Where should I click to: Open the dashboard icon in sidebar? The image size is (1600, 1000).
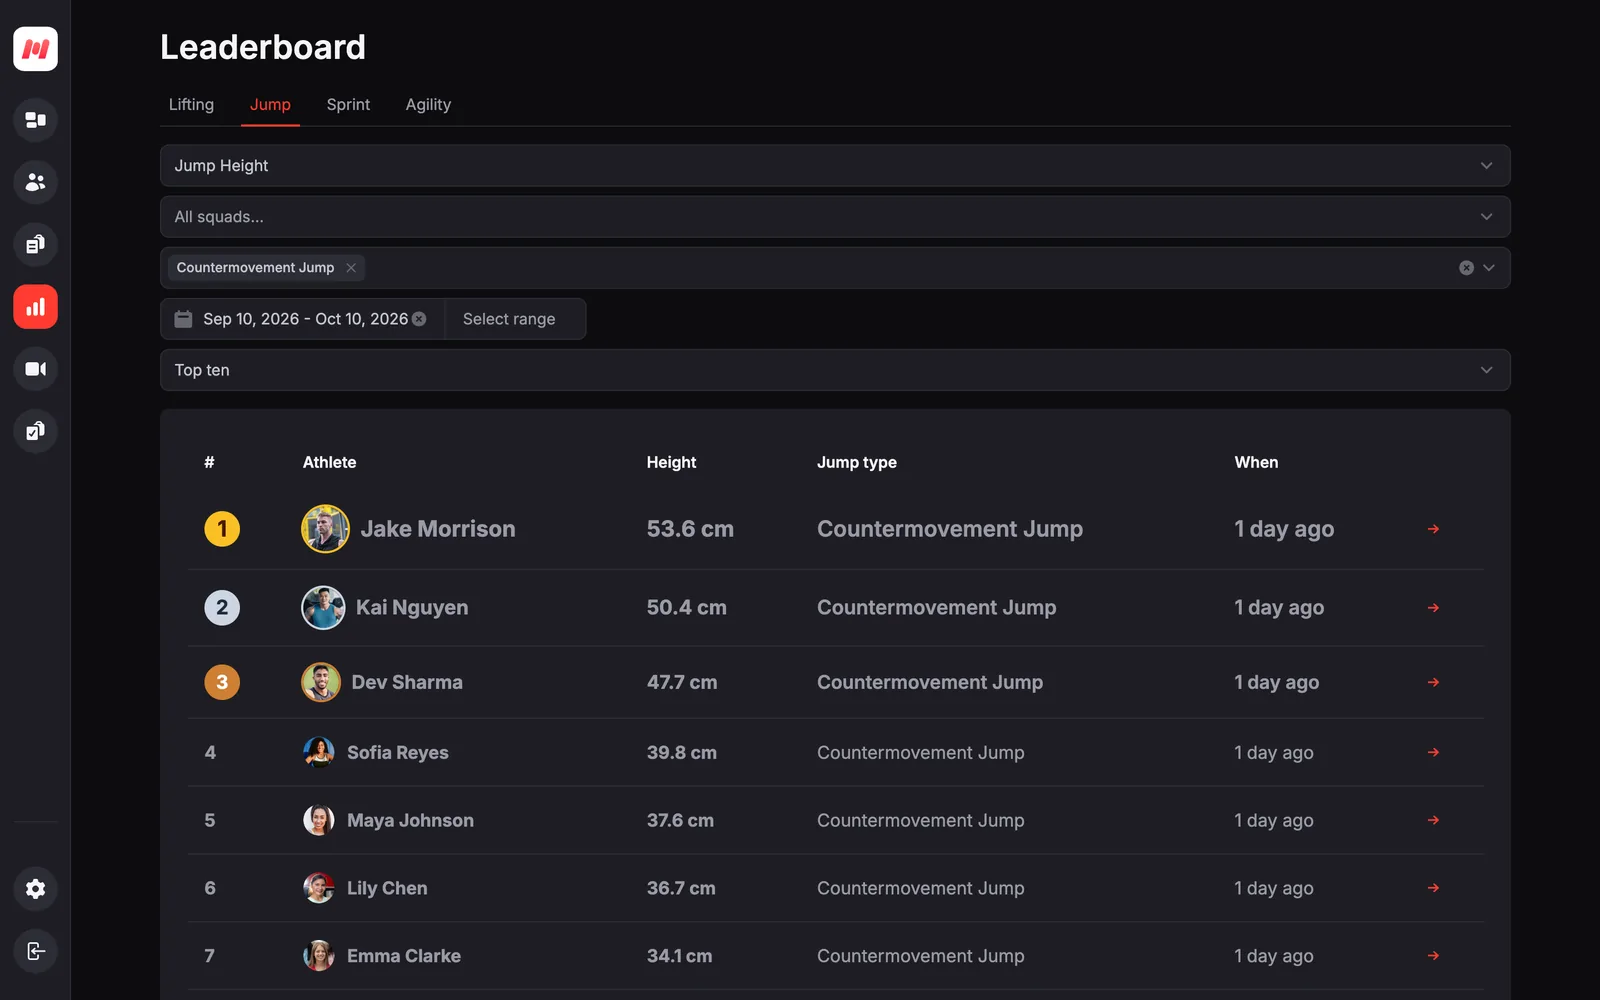tap(35, 120)
